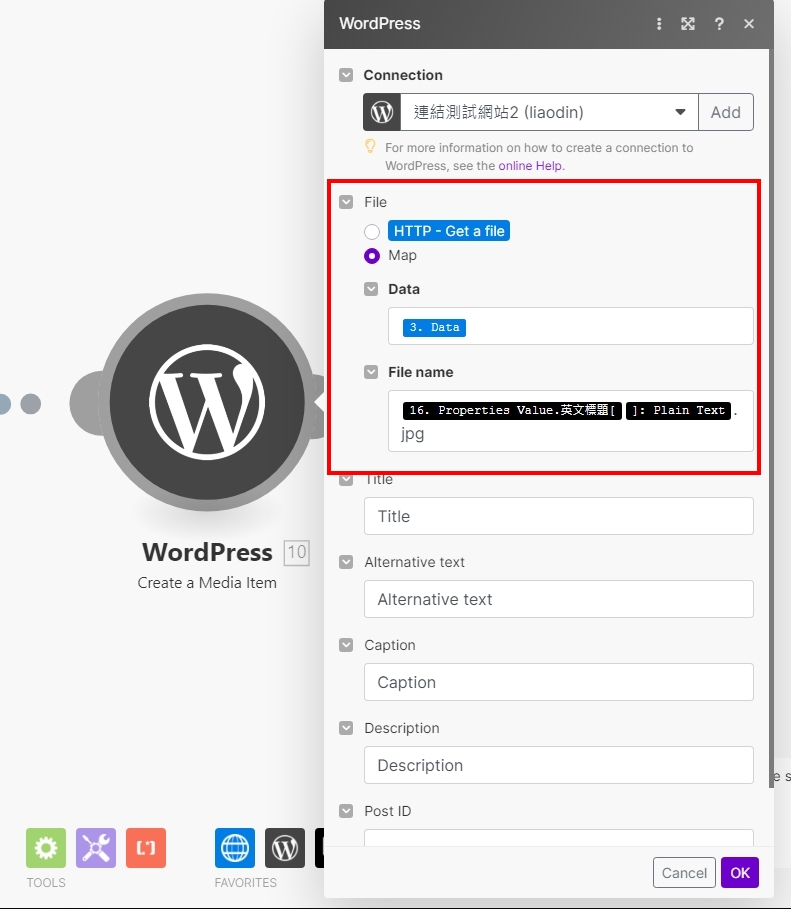Toggle the Alternative text section expander
The width and height of the screenshot is (791, 909).
pos(346,562)
